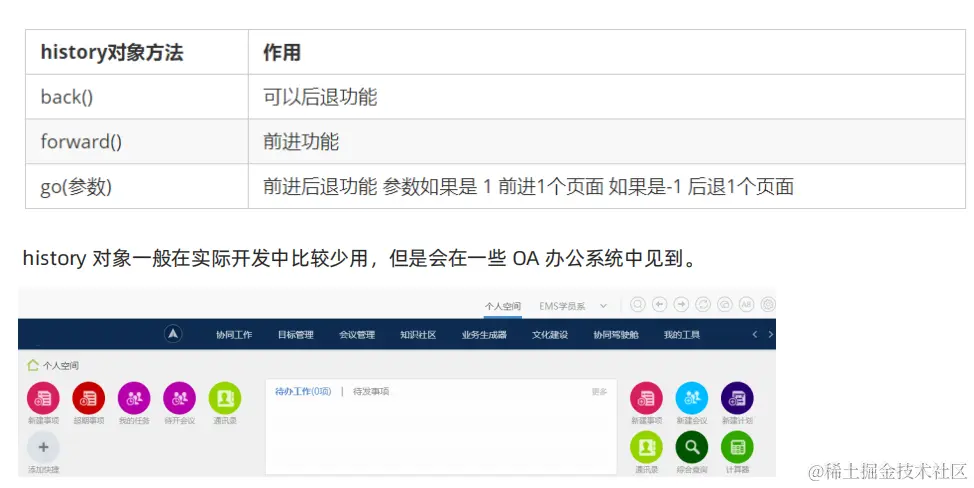Open the green 通讯录 icon beside 待开会议

coord(225,398)
